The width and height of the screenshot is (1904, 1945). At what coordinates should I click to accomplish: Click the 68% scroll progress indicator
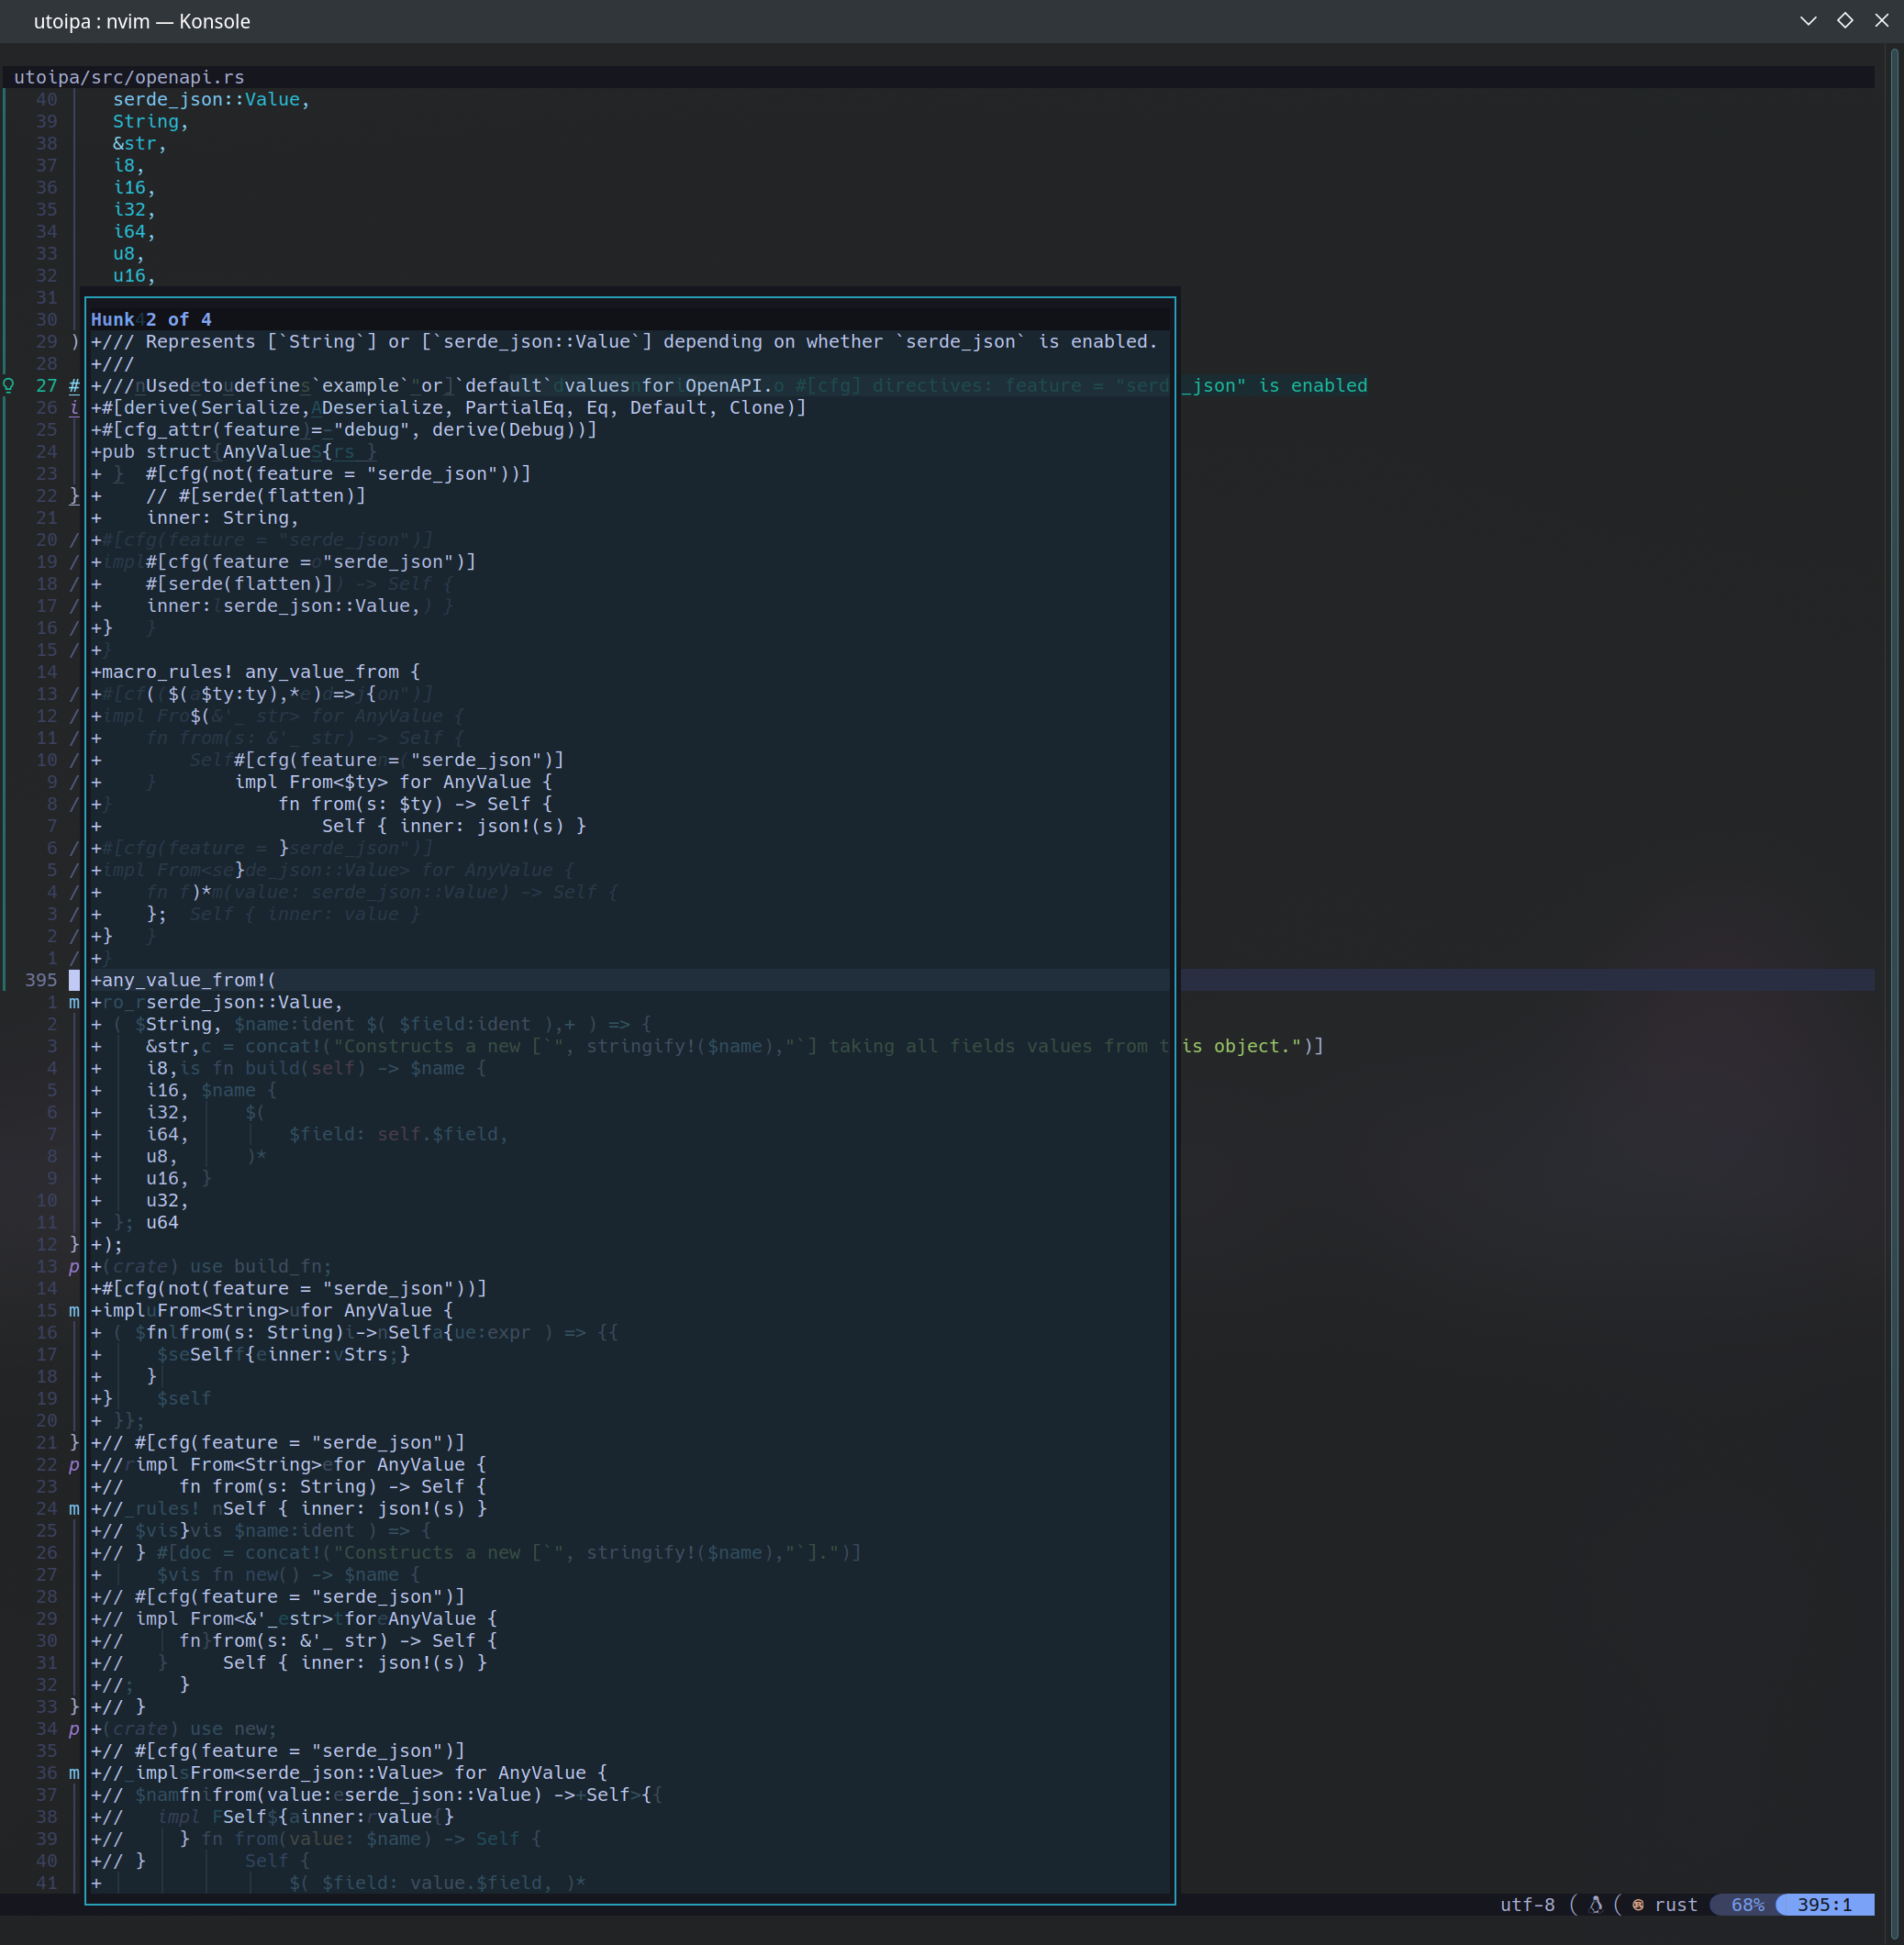(x=1746, y=1904)
